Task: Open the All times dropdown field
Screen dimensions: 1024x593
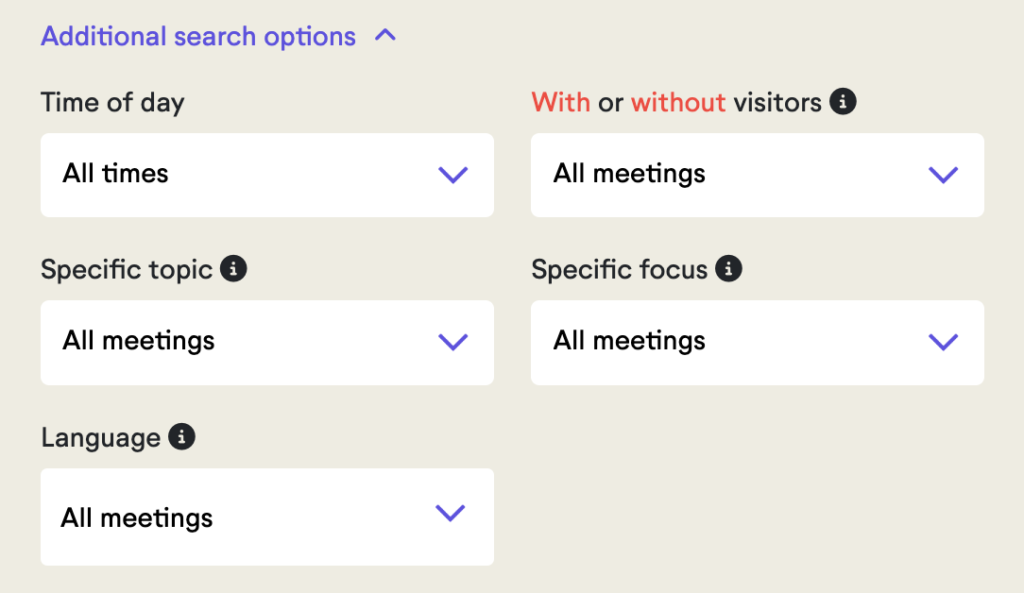Action: [x=267, y=175]
